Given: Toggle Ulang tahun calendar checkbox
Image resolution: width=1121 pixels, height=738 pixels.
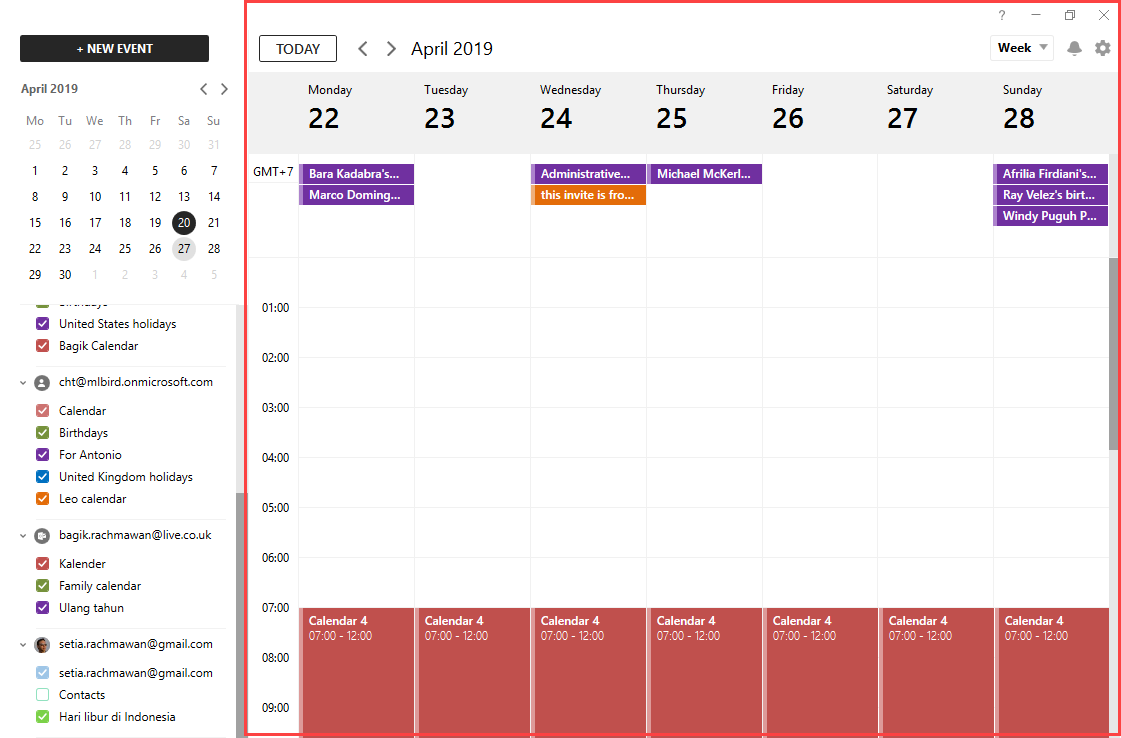Looking at the screenshot, I should (42, 608).
